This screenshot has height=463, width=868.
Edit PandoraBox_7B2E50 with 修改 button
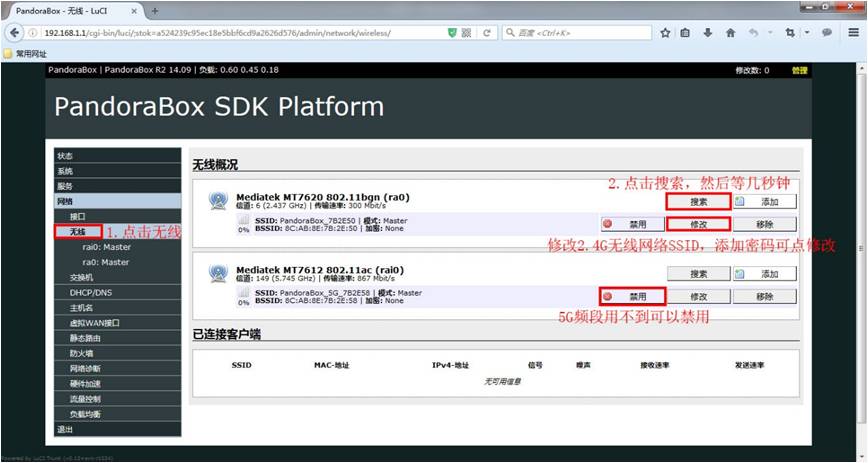(699, 224)
